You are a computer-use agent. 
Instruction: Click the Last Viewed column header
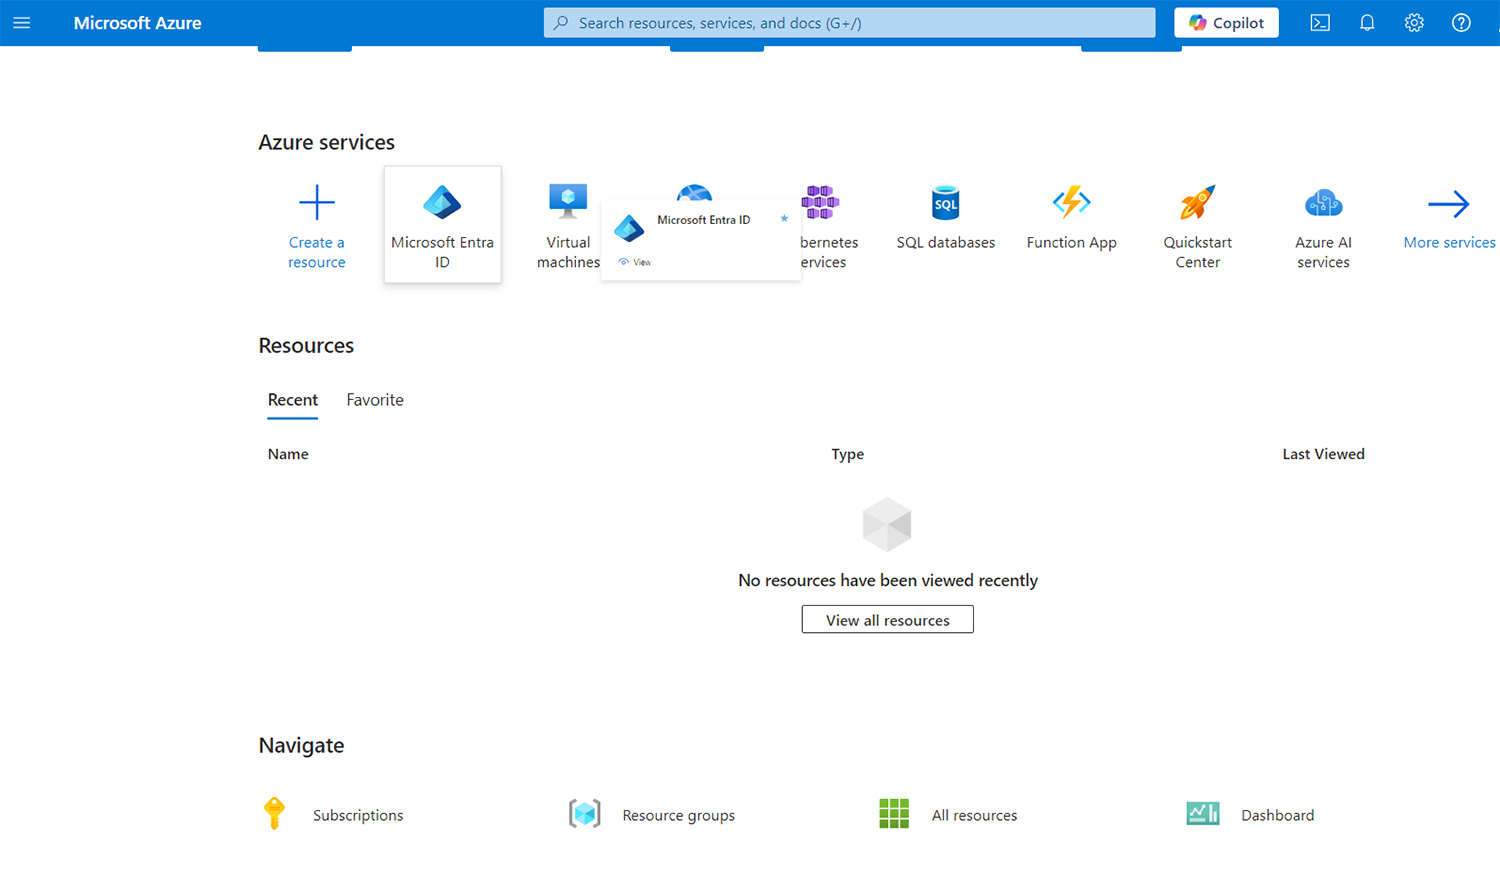(x=1323, y=454)
